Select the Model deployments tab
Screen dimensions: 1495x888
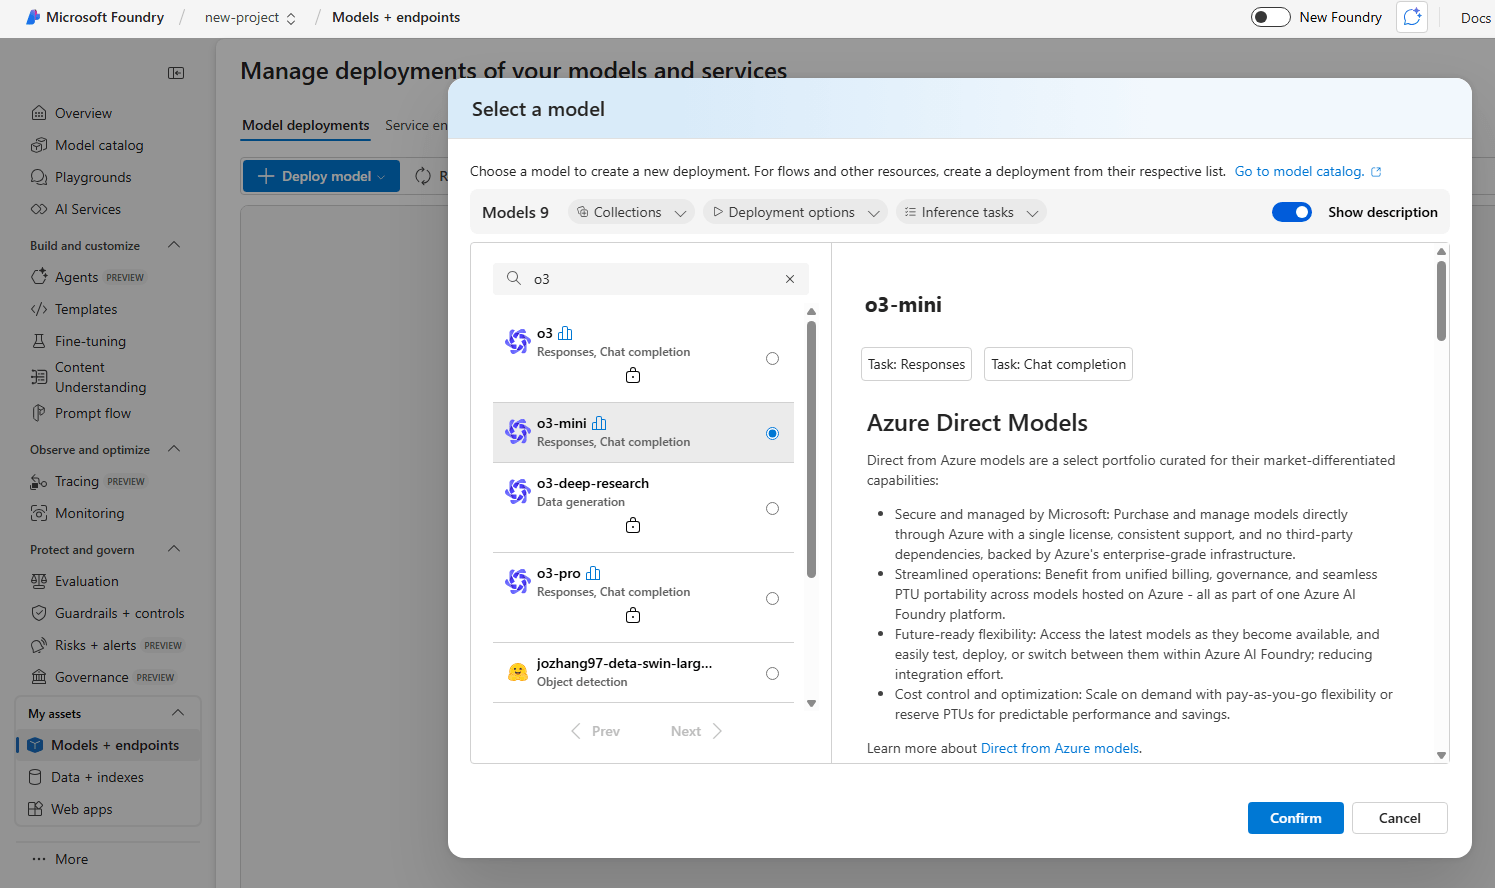point(305,125)
